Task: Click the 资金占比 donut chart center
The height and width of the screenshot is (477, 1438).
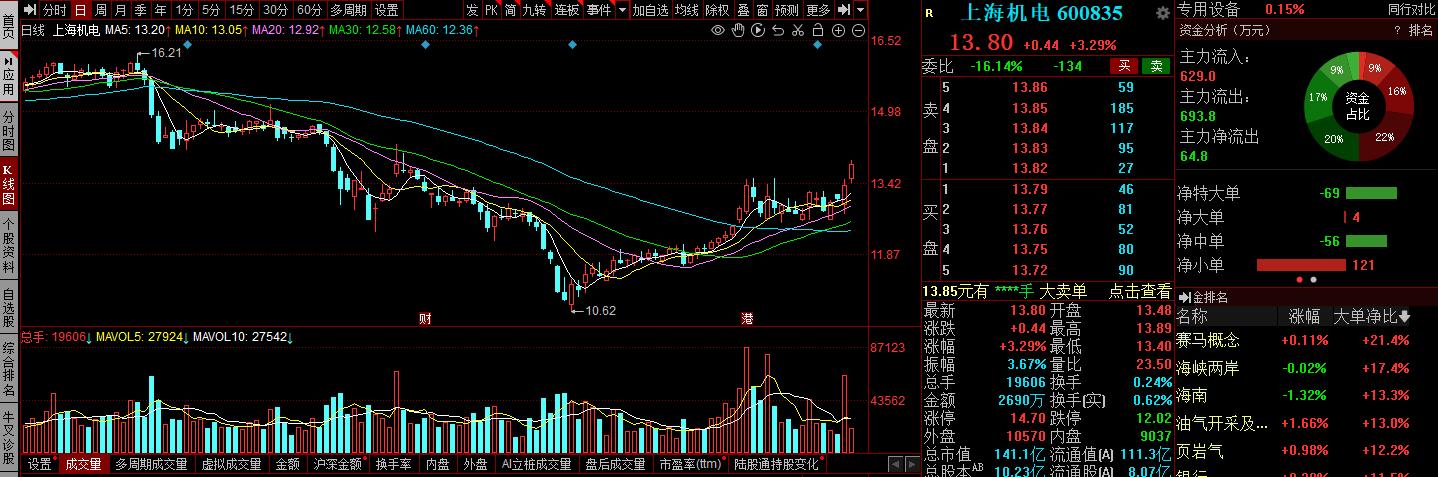Action: click(x=1356, y=105)
